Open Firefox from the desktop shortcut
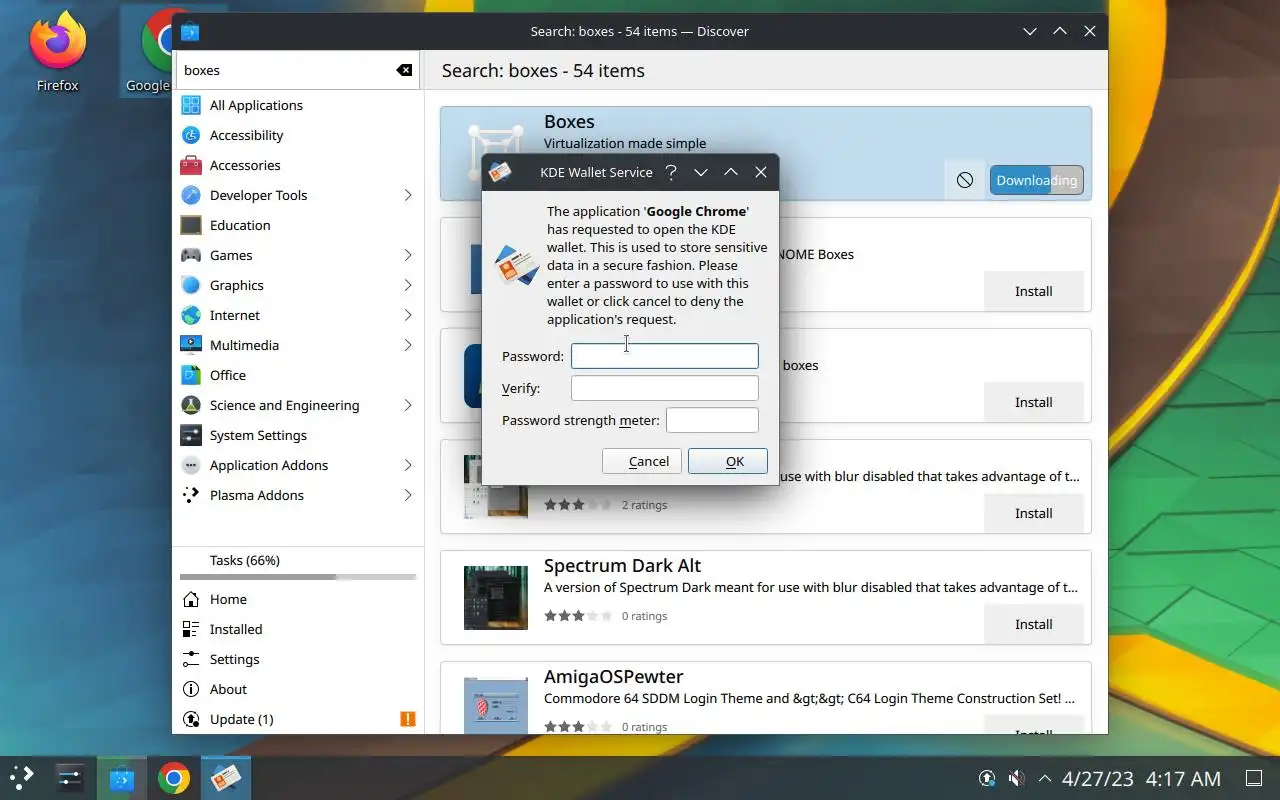The width and height of the screenshot is (1280, 800). [57, 52]
